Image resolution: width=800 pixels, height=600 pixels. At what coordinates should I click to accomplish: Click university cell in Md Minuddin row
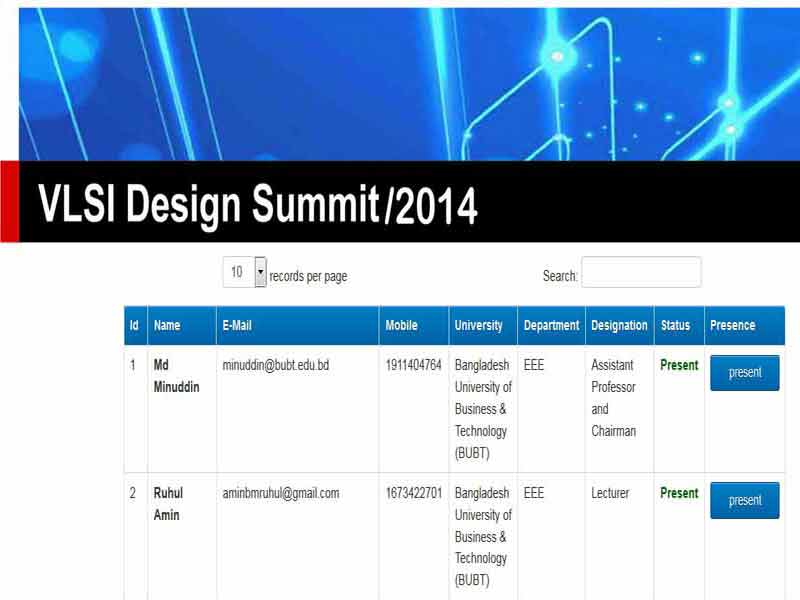tap(483, 409)
